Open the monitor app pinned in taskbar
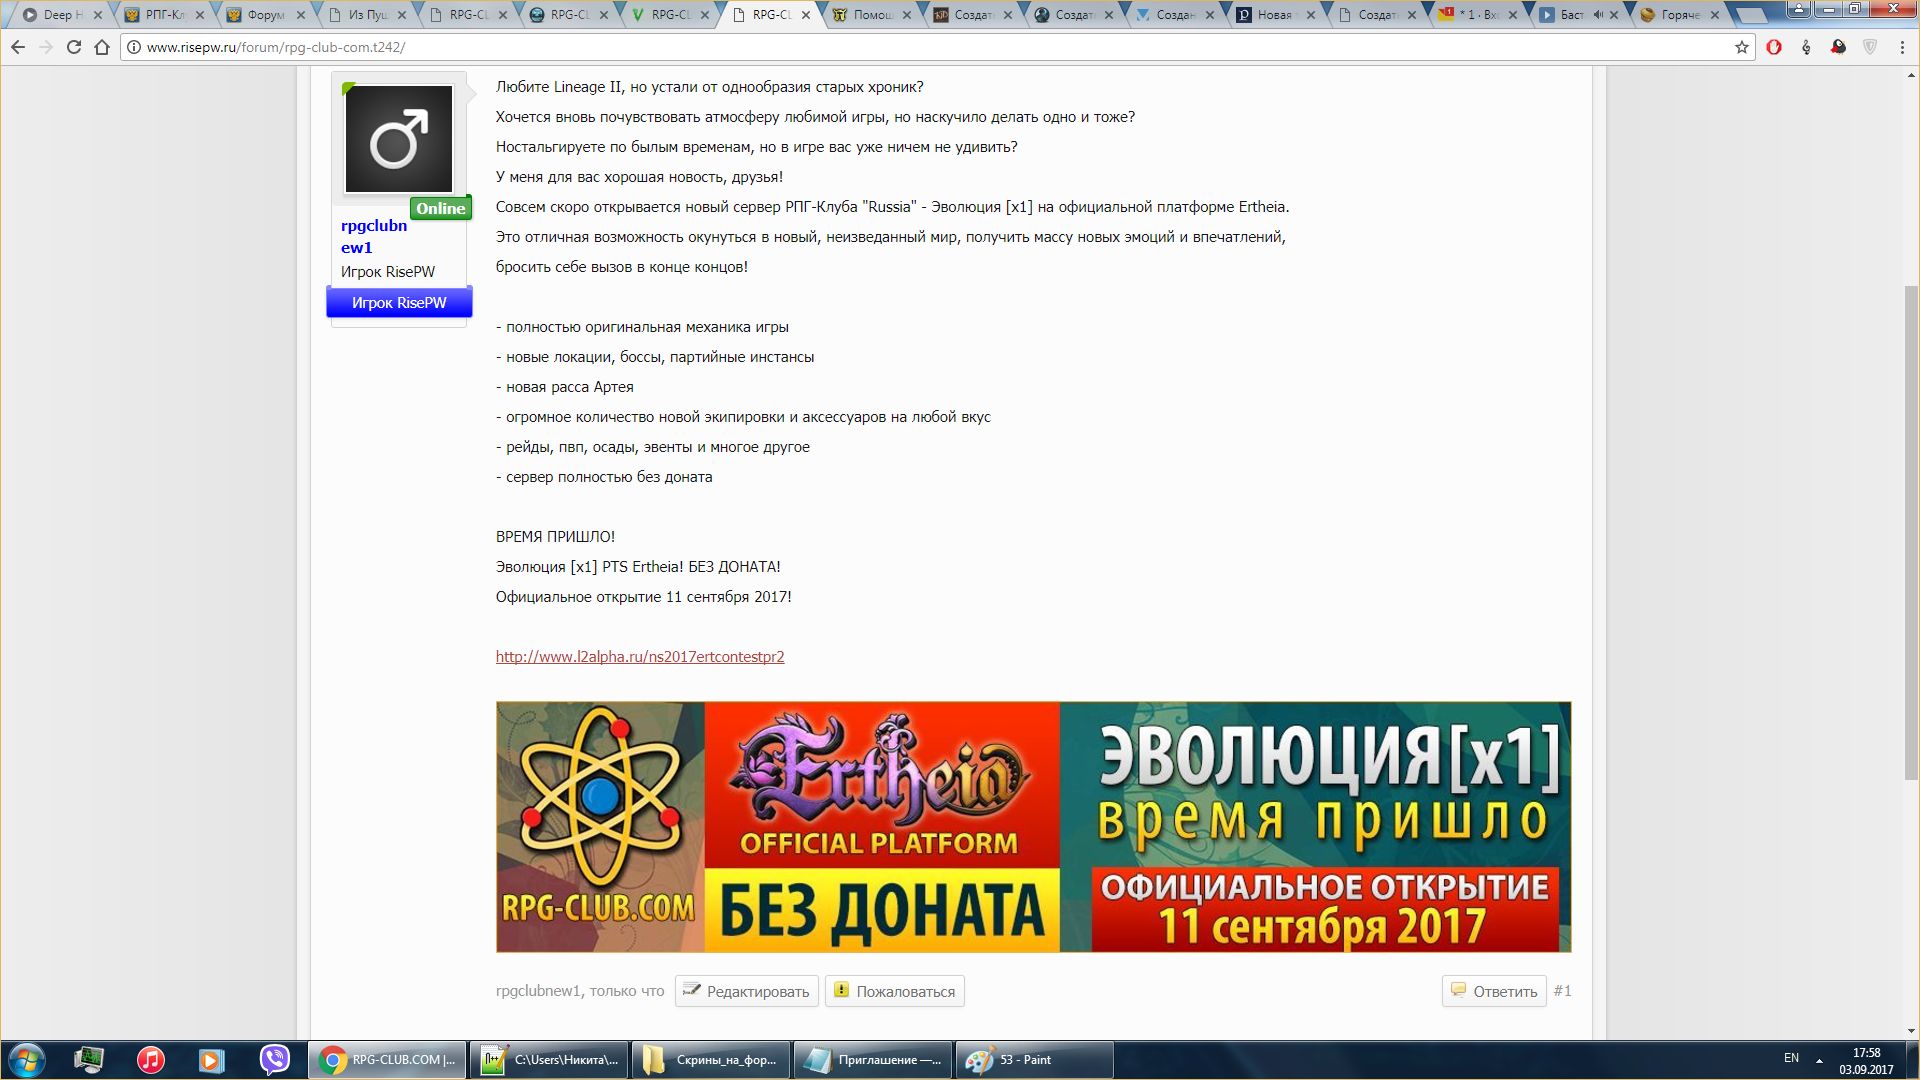This screenshot has height=1080, width=1920. (x=89, y=1060)
